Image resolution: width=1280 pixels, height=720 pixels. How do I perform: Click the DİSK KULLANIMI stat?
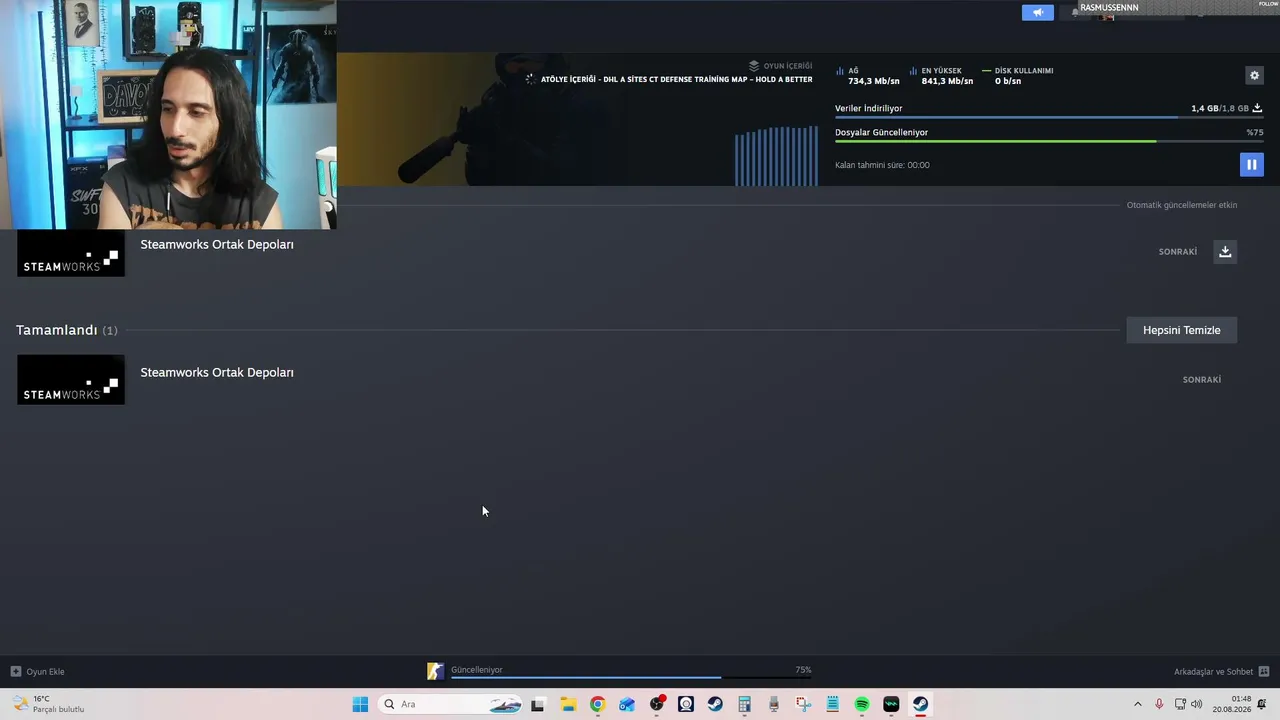point(1018,76)
